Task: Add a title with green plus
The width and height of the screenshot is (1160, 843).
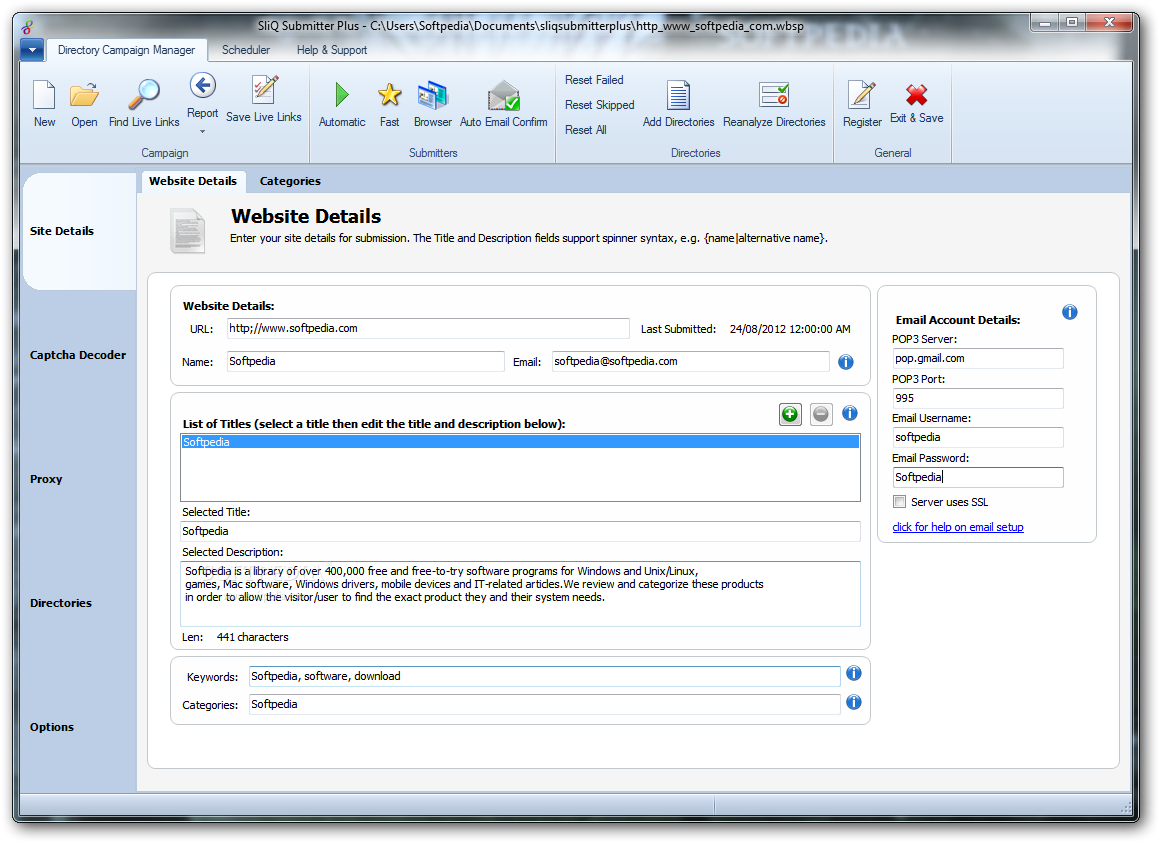Action: [790, 414]
